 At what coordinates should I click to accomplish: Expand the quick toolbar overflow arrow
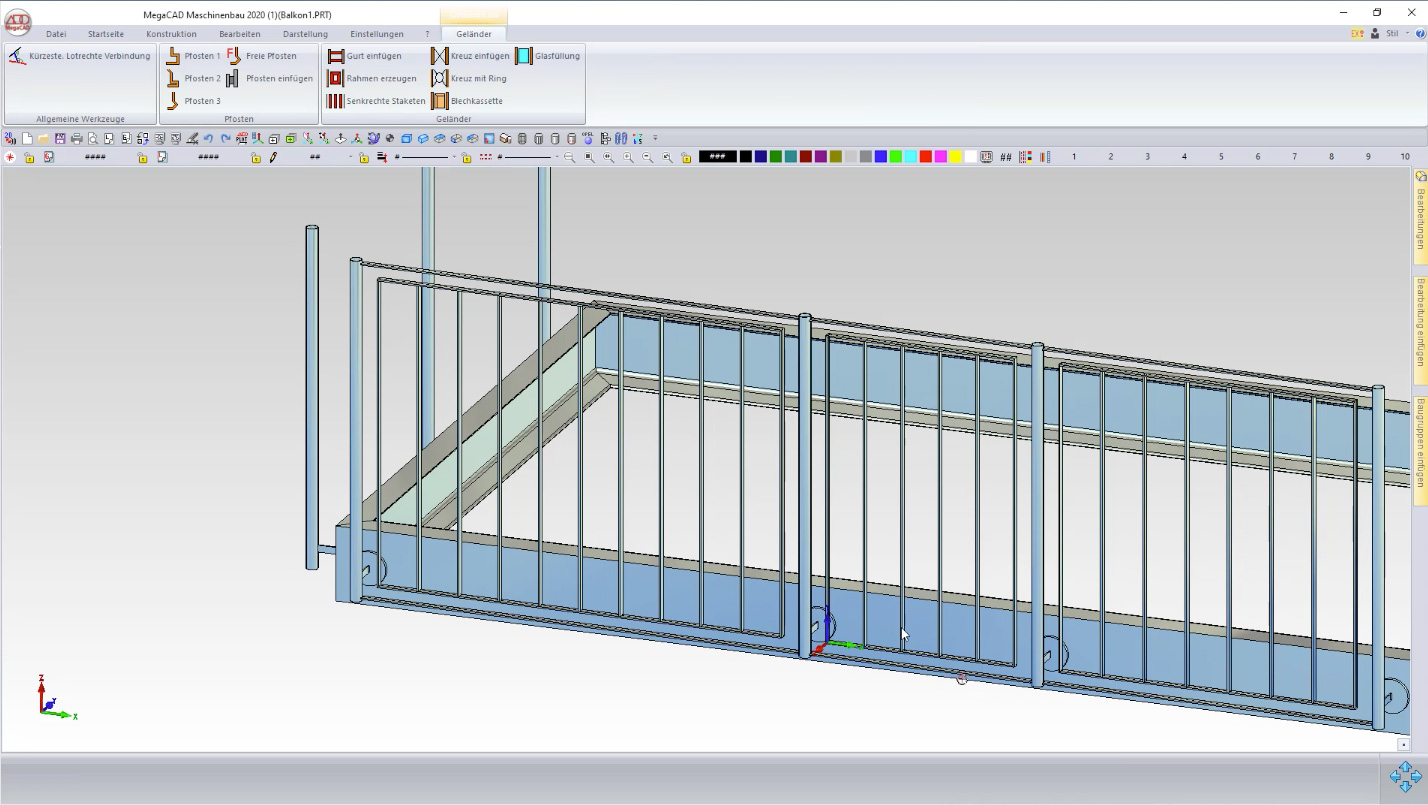click(x=655, y=139)
